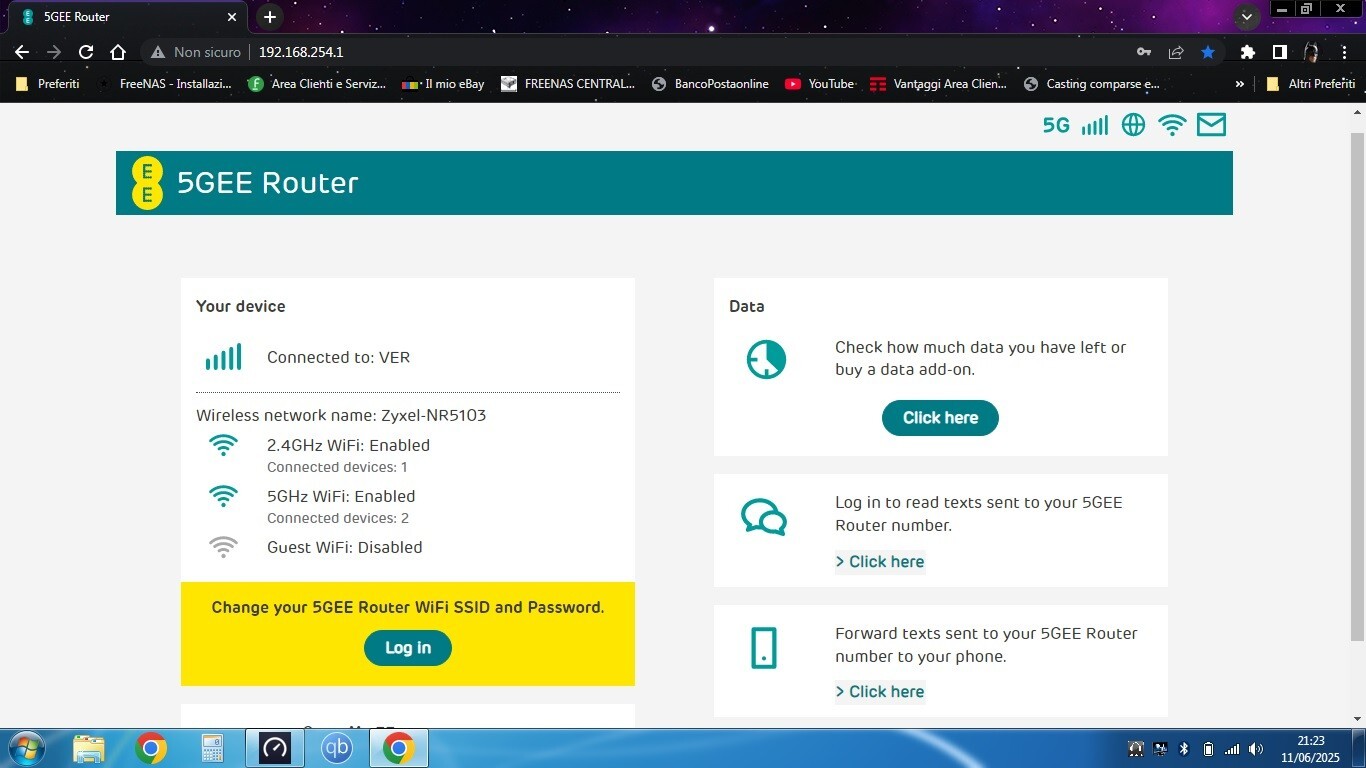Image resolution: width=1366 pixels, height=768 pixels.
Task: Expand the tab search dropdown arrow
Action: [1247, 17]
